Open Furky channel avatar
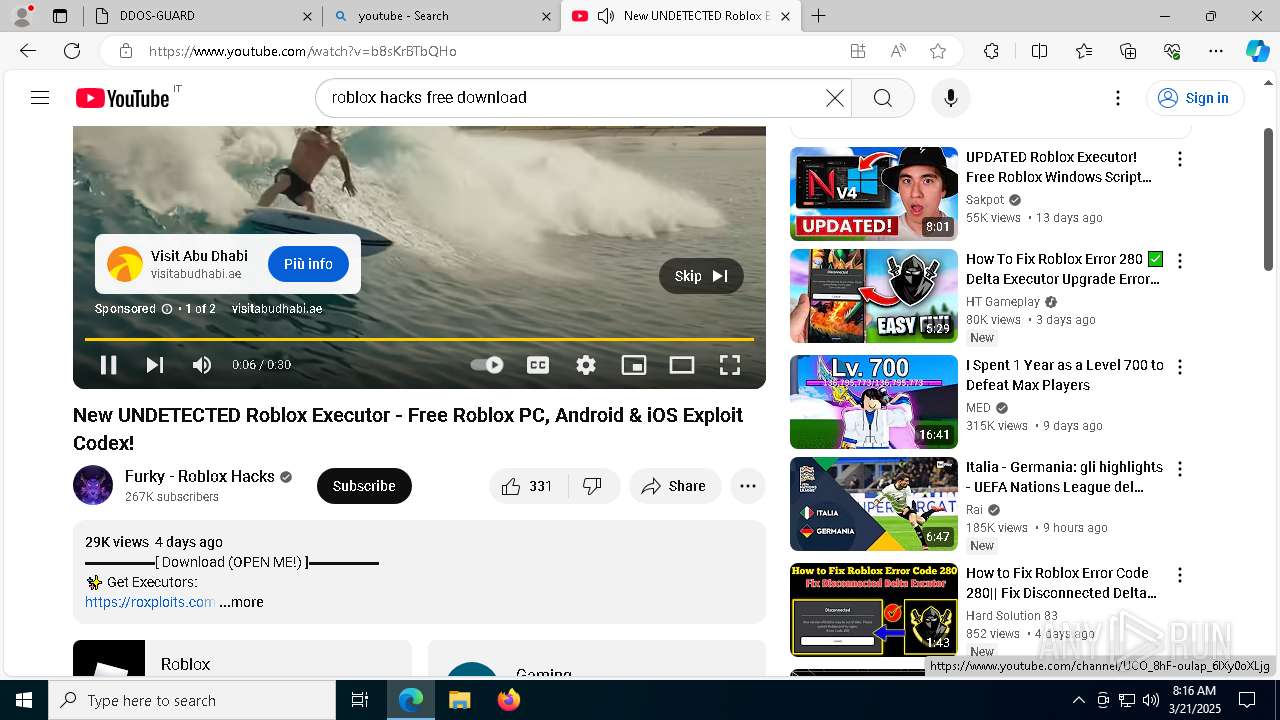 pyautogui.click(x=93, y=485)
